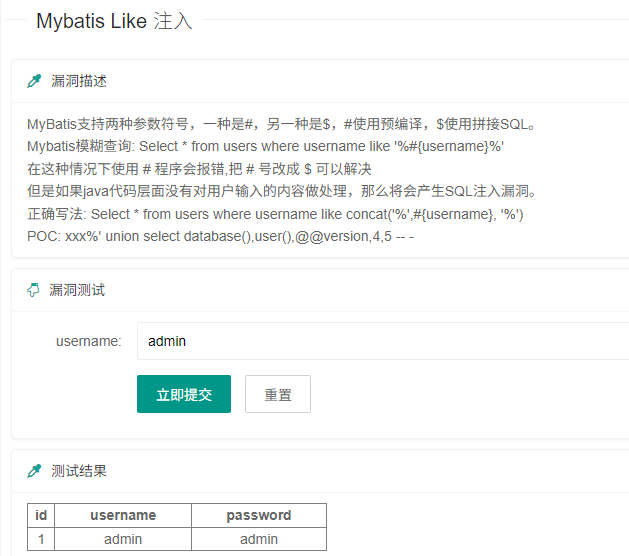Select the 测试结果 section heading
Image resolution: width=629 pixels, height=556 pixels.
coord(78,471)
